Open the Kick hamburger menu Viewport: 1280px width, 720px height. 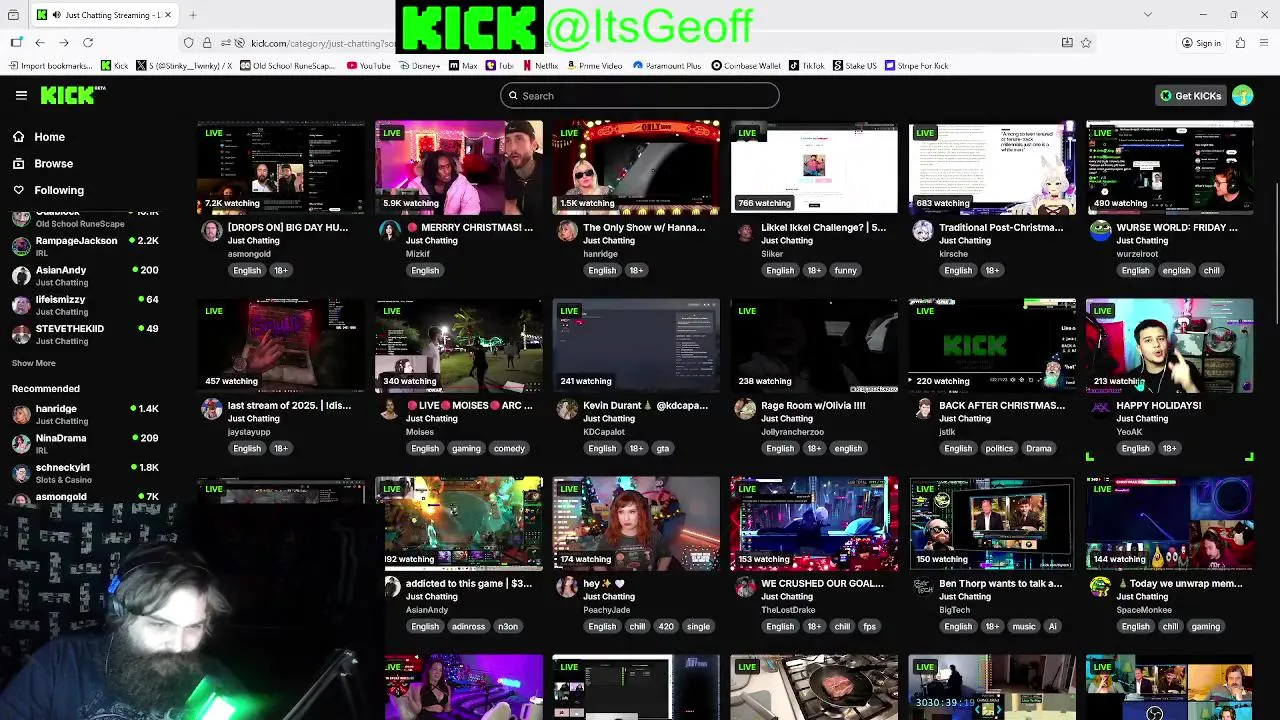[21, 95]
